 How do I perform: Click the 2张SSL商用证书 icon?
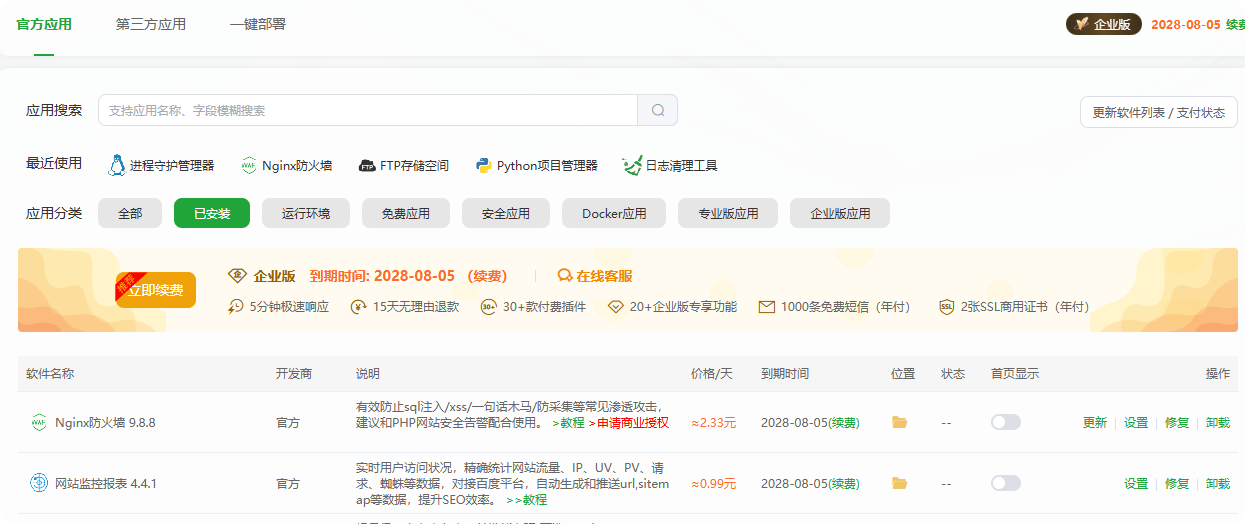coord(947,306)
